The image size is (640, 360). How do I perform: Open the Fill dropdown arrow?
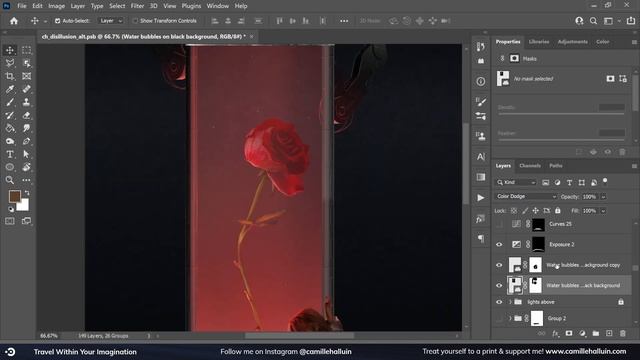tap(603, 211)
